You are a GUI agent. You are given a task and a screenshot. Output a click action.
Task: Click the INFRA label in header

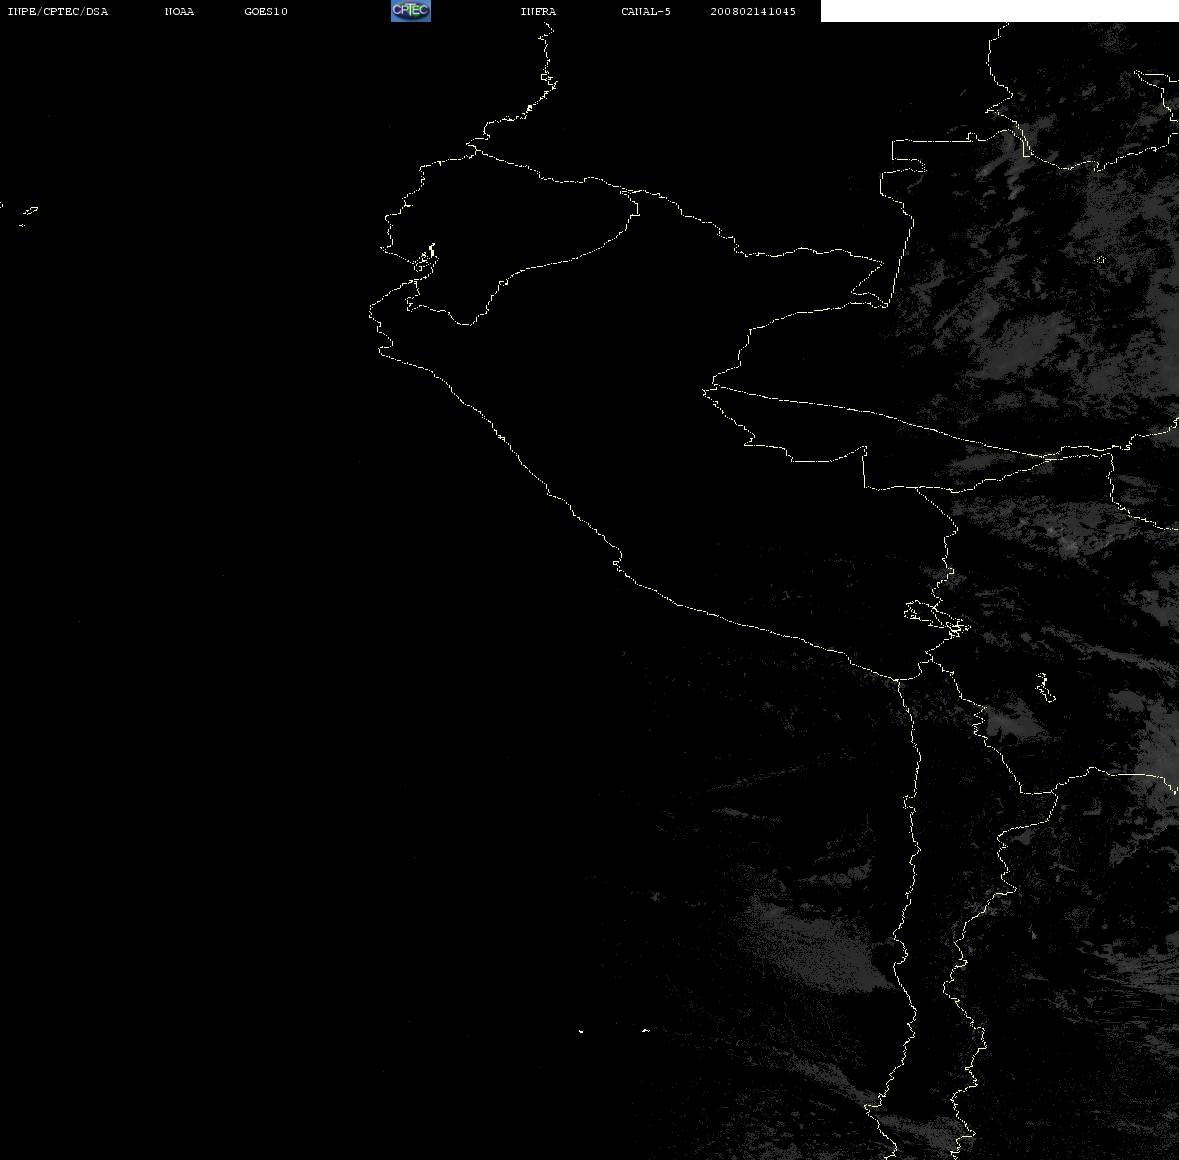click(538, 11)
